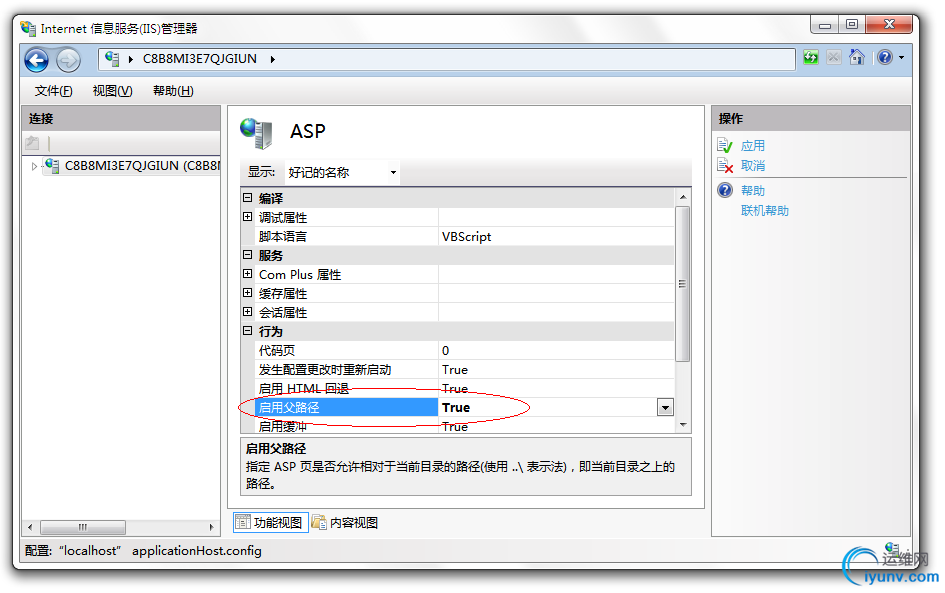Click scroll up arrow in property grid

pos(683,198)
